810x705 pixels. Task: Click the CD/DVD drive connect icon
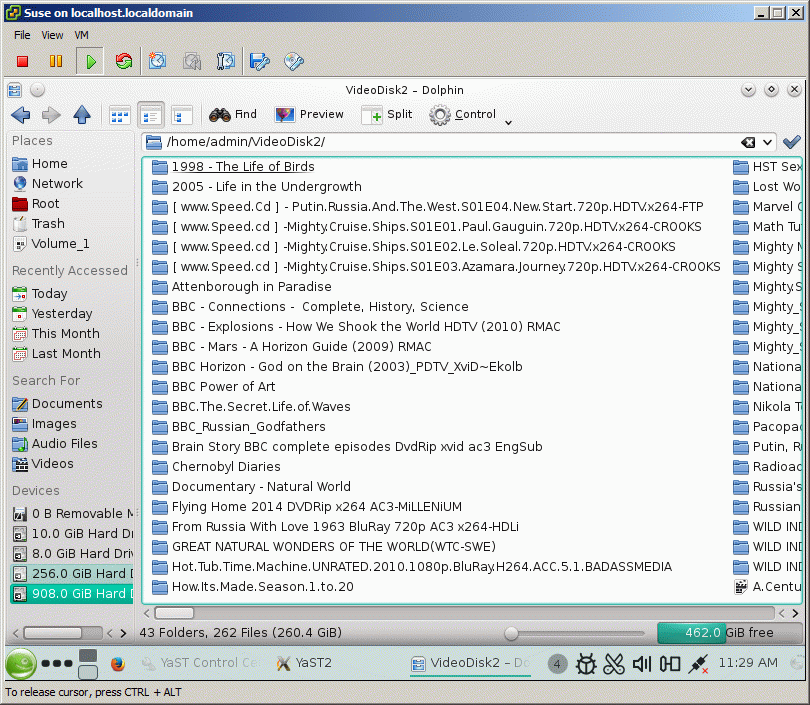(294, 61)
